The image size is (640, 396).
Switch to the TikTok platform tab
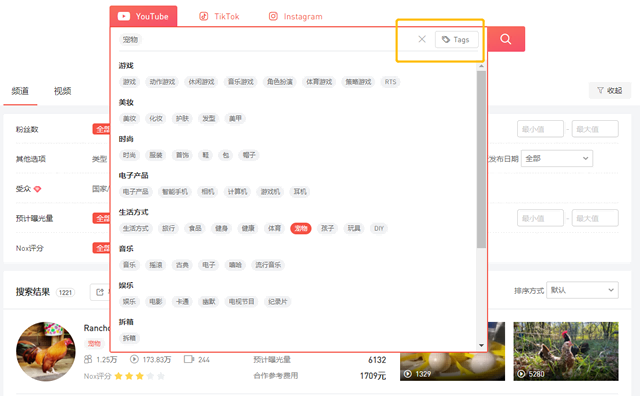219,16
